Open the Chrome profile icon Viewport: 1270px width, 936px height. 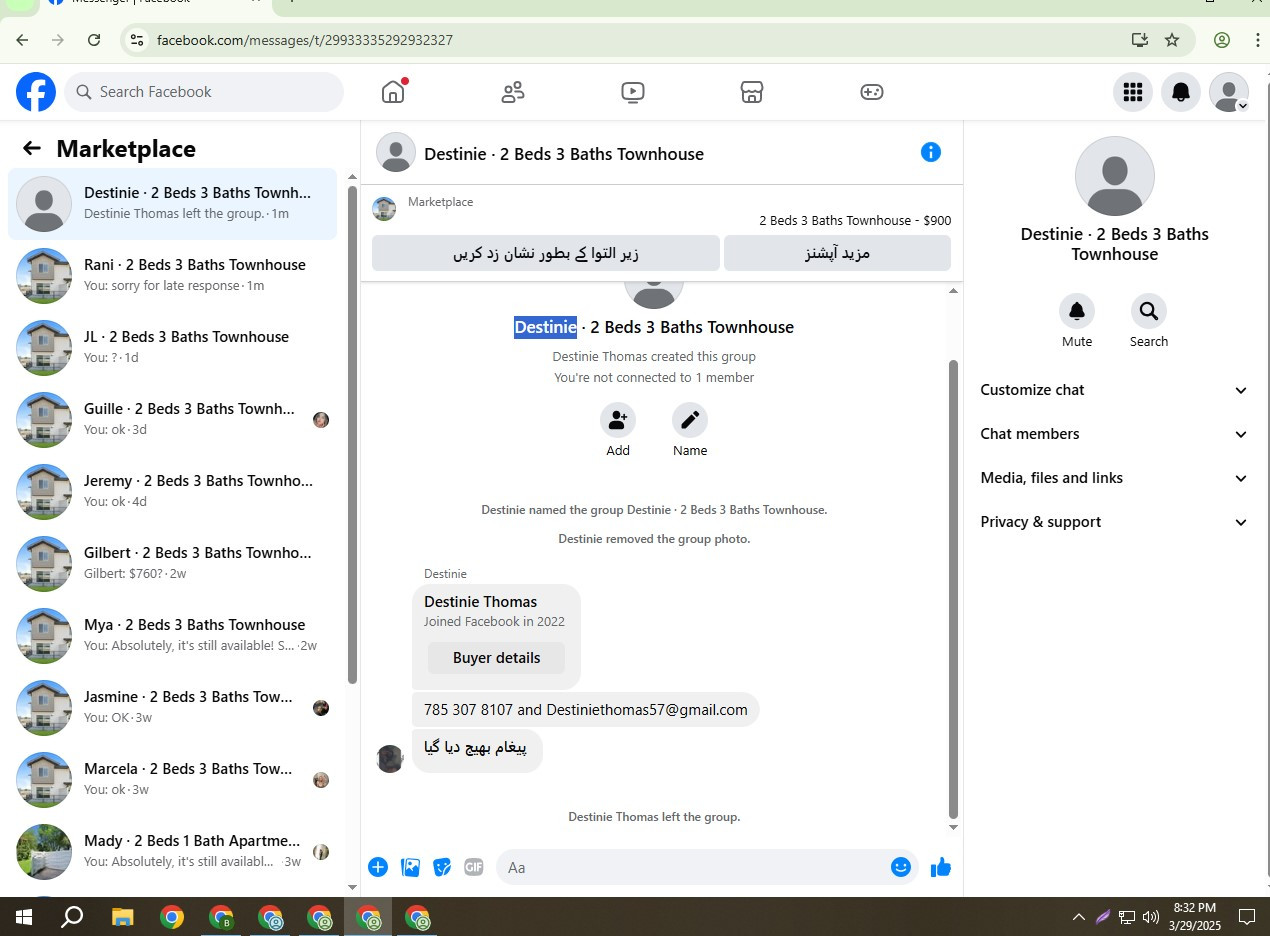pos(1222,40)
